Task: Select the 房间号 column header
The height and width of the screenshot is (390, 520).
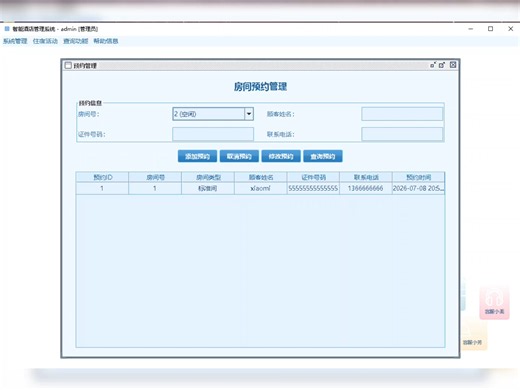Action: click(x=155, y=177)
